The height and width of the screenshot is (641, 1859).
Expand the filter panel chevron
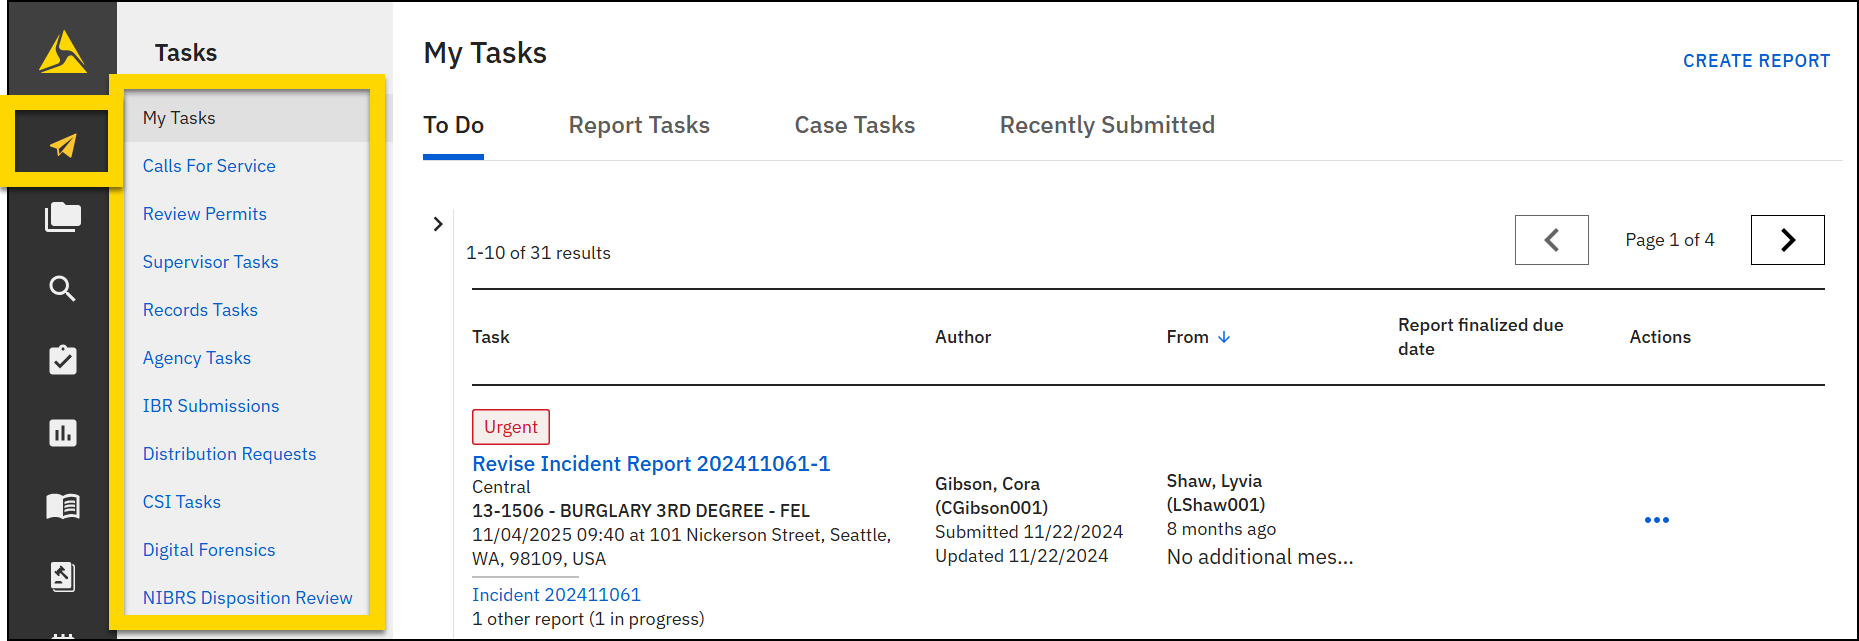click(x=437, y=224)
